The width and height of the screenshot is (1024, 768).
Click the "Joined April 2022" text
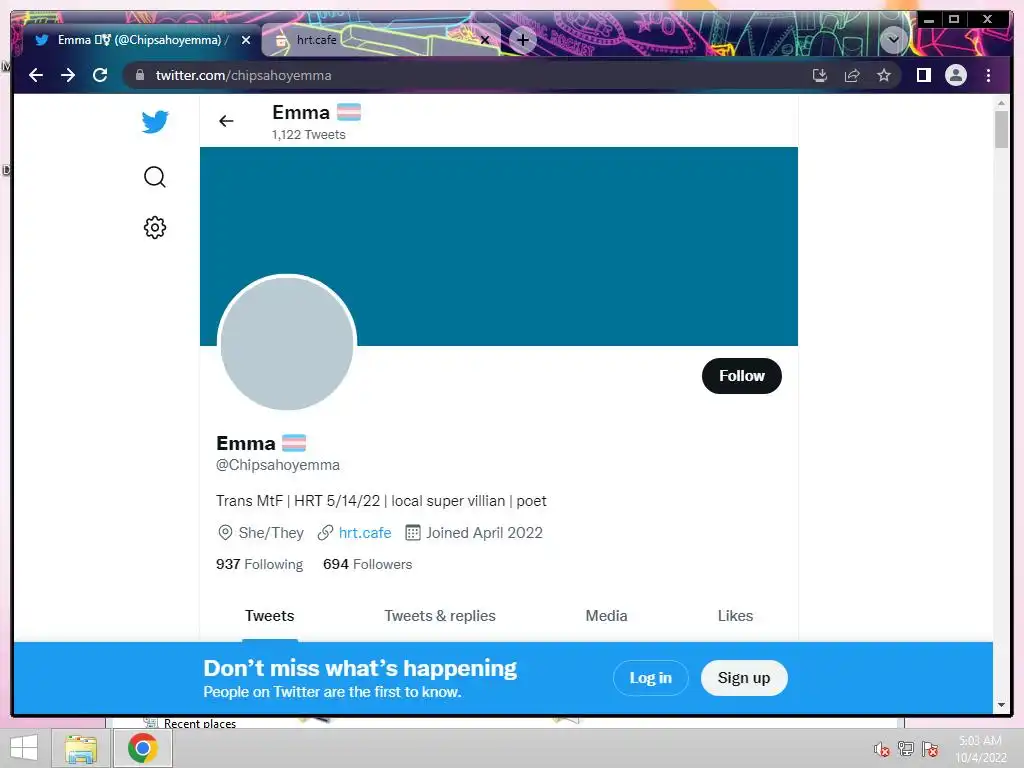coord(485,533)
